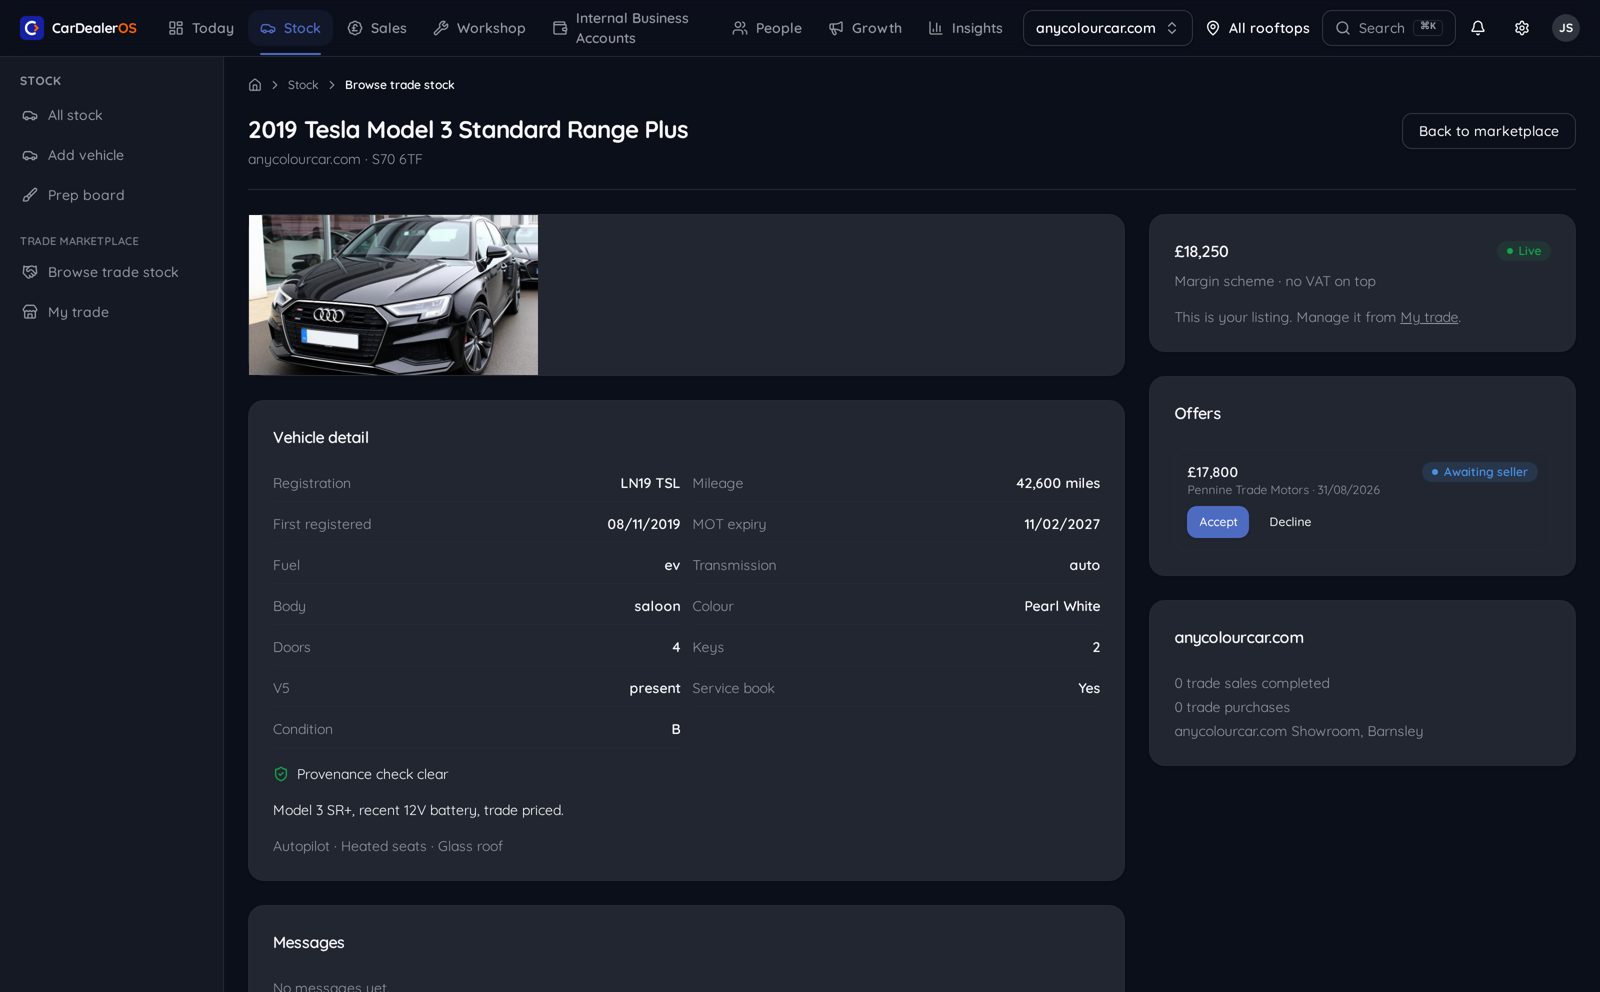Click the Live status badge
This screenshot has height=992, width=1600.
pyautogui.click(x=1523, y=251)
